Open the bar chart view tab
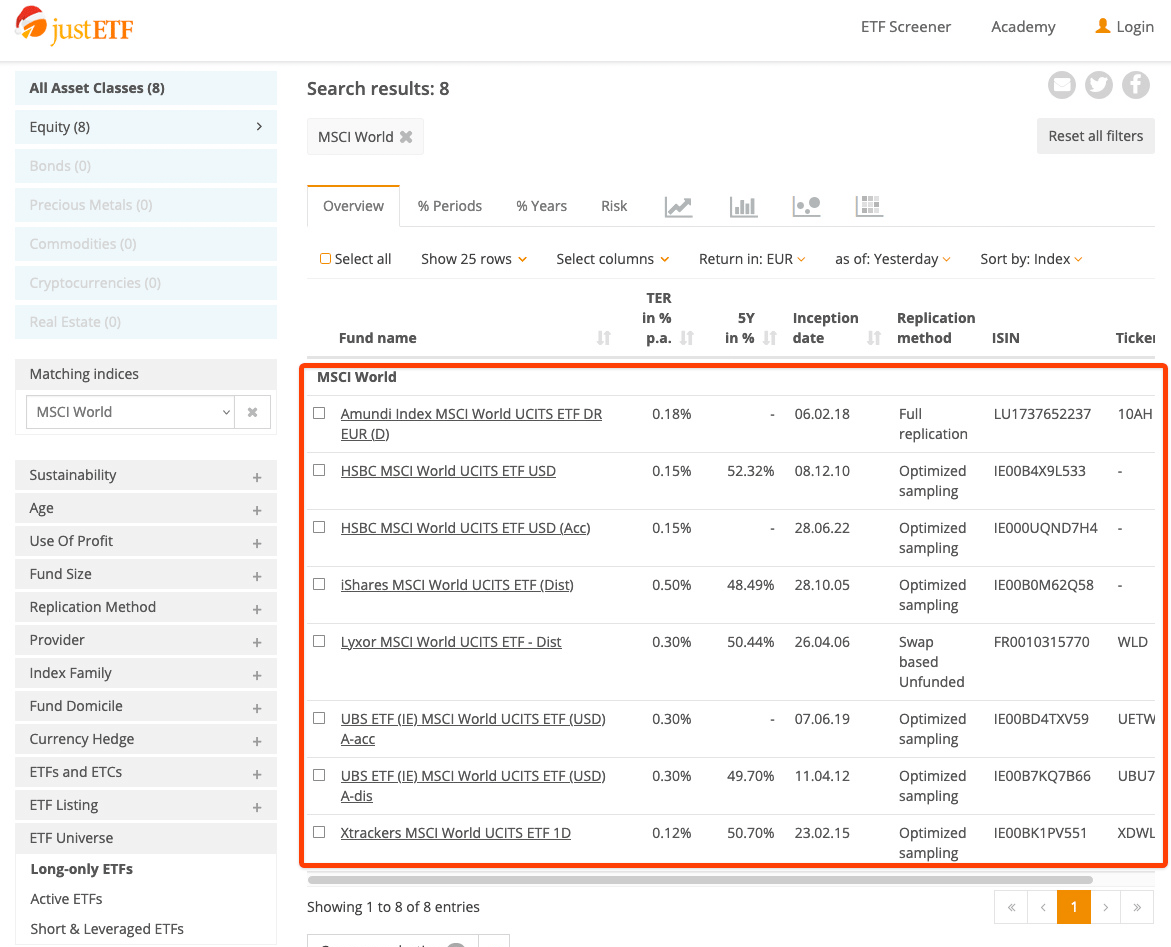Screen dimensions: 1171x947 pyautogui.click(x=743, y=206)
